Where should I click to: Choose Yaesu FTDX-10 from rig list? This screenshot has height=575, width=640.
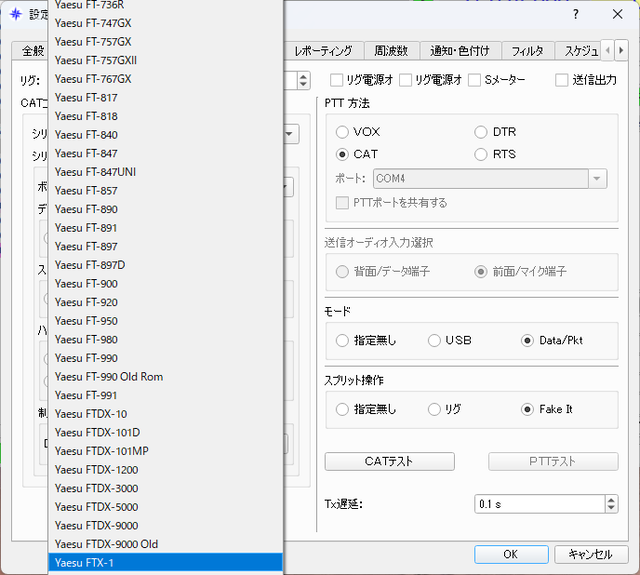coord(165,414)
